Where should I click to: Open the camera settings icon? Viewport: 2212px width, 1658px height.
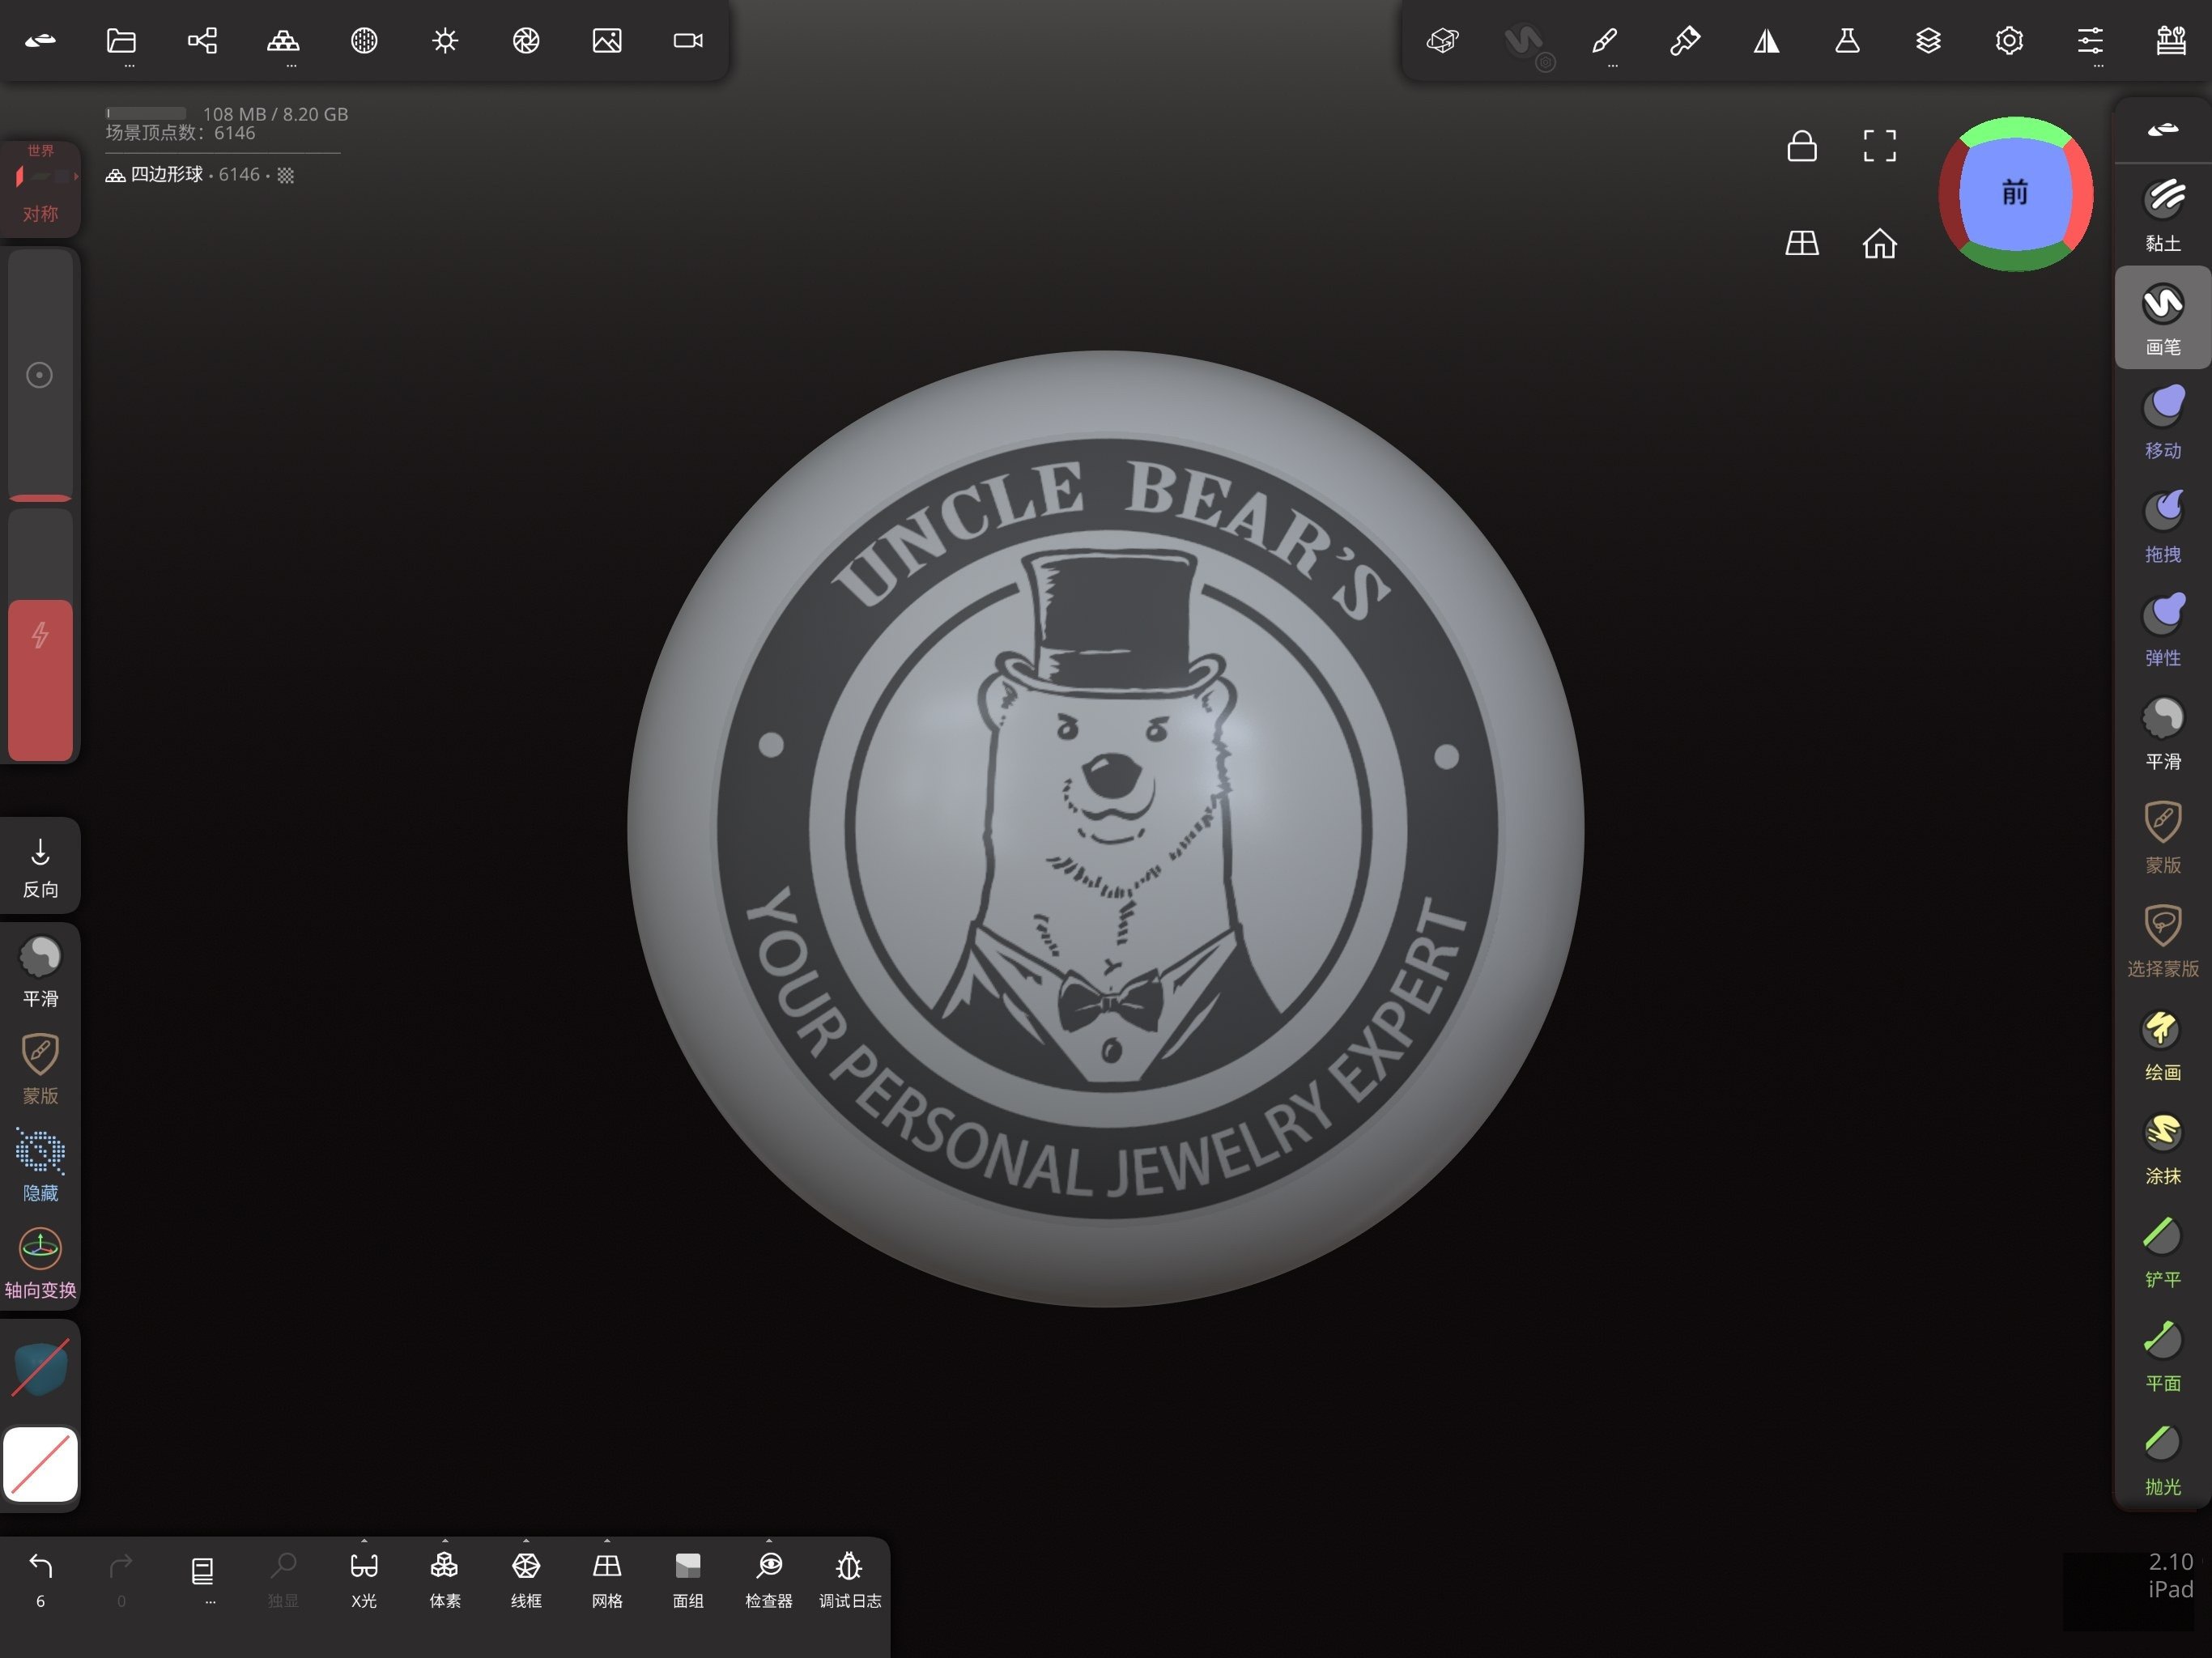coord(688,41)
